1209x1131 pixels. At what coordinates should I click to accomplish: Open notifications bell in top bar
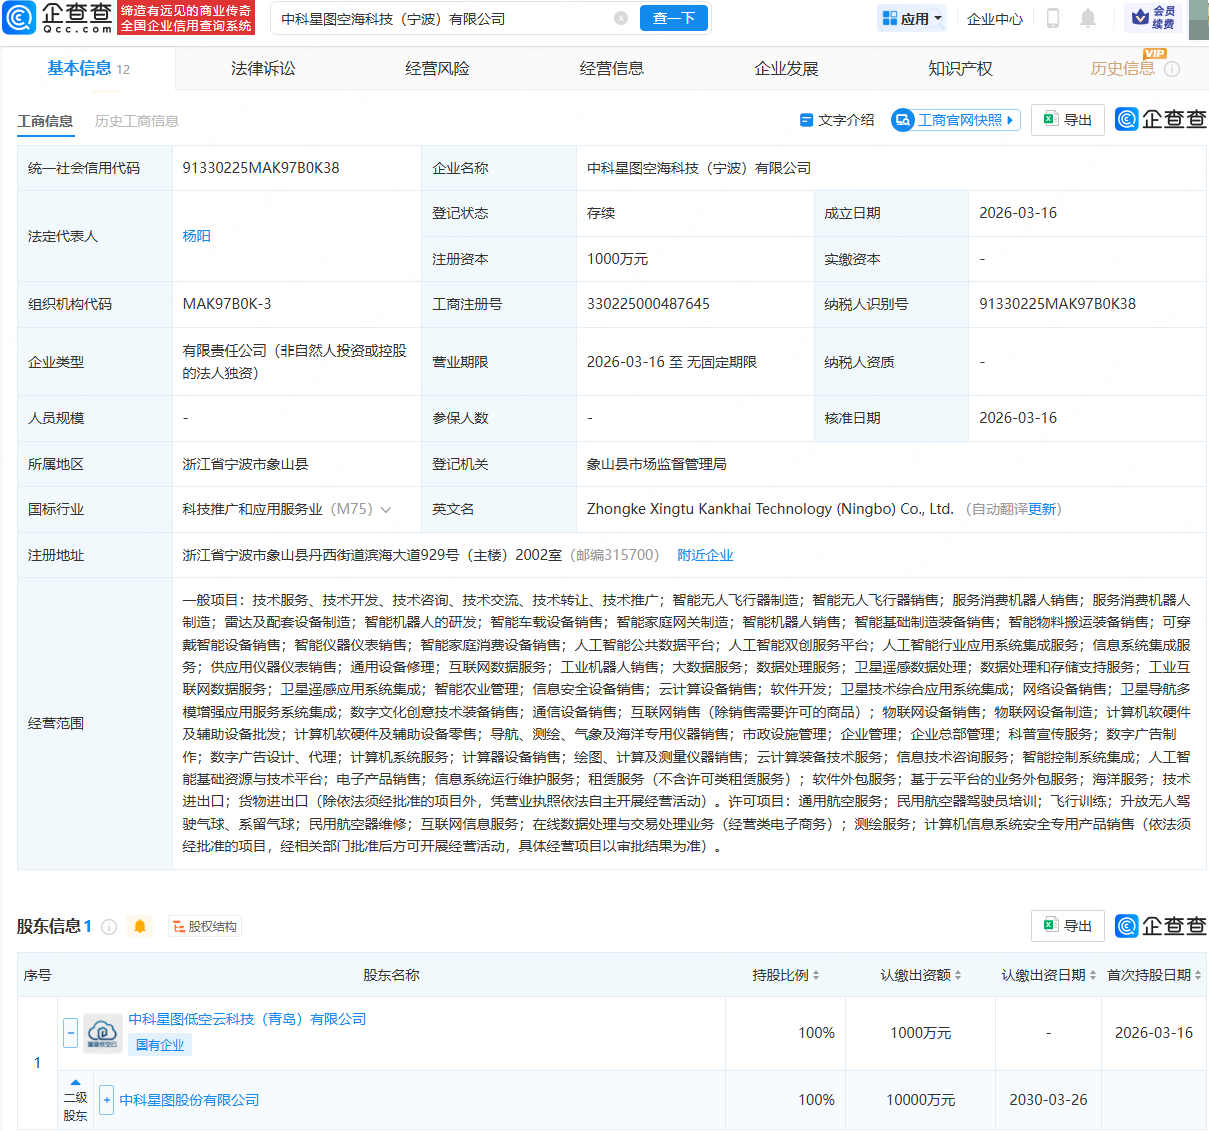coord(1088,18)
